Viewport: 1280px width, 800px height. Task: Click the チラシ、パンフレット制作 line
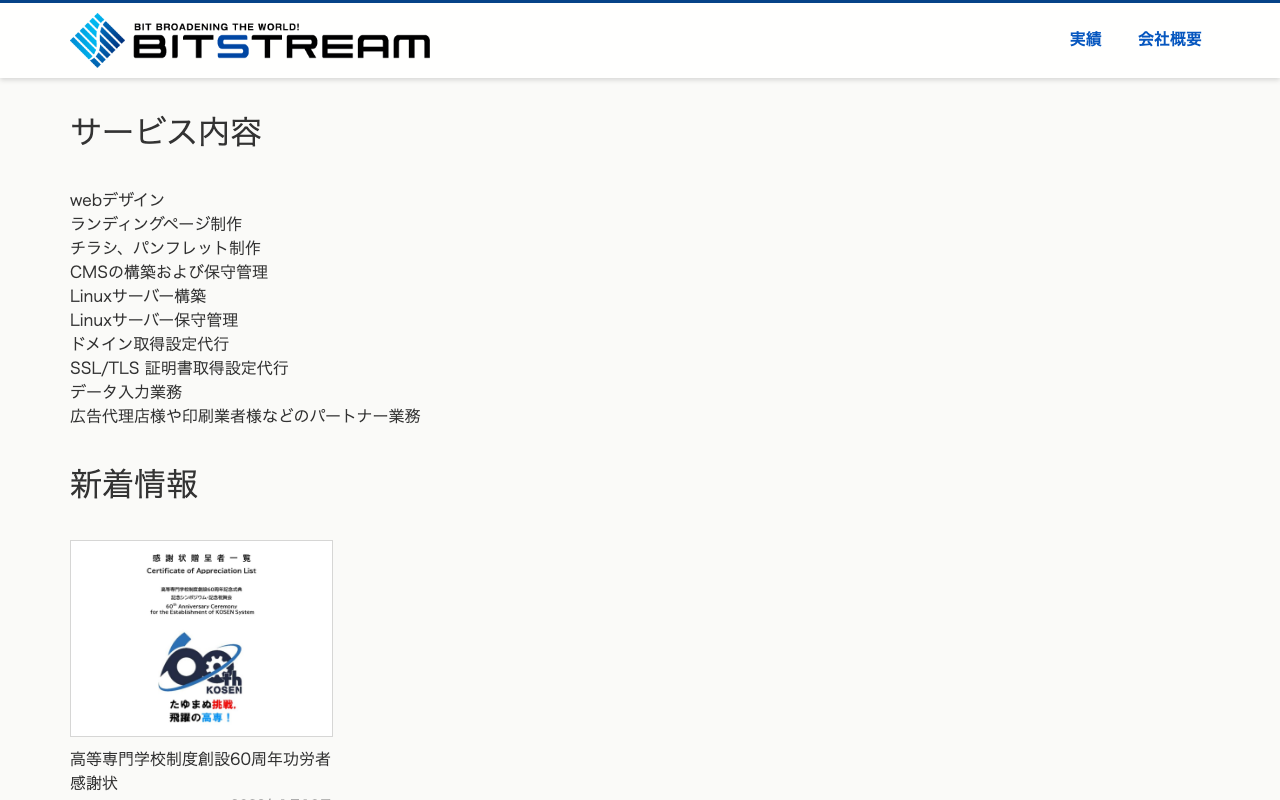(x=165, y=248)
